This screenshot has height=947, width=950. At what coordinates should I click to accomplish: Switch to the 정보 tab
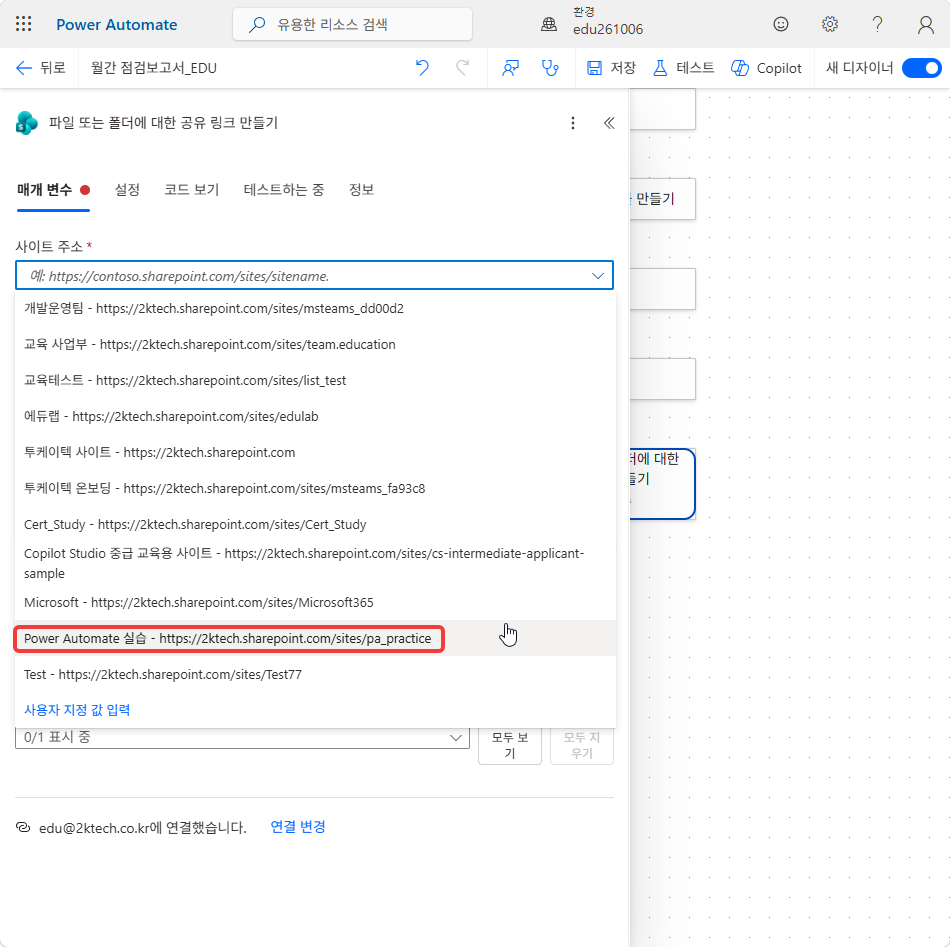361,190
